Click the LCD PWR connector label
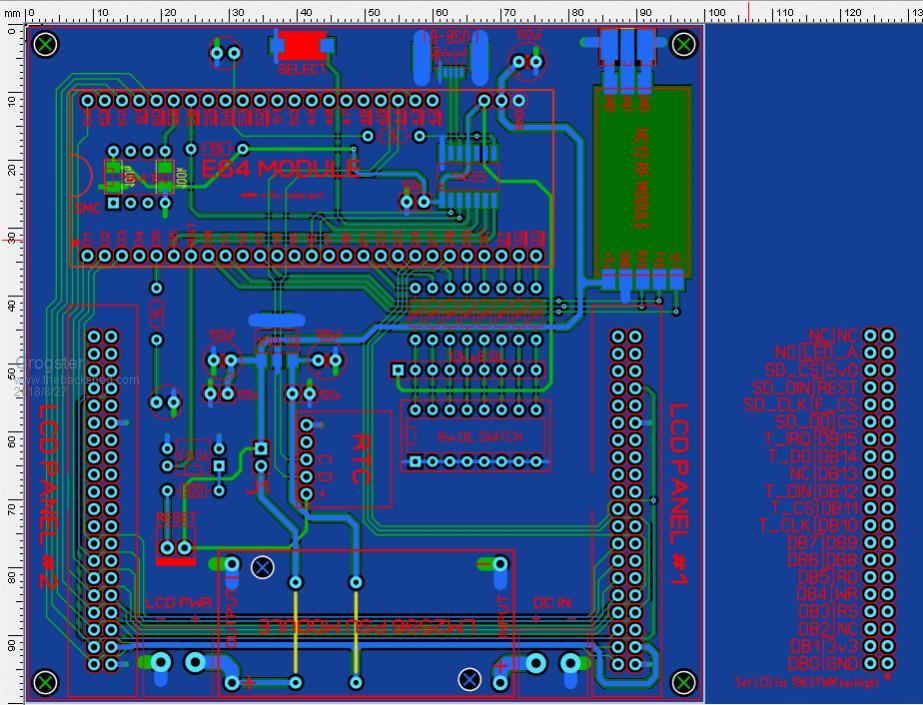This screenshot has height=705, width=923. click(x=178, y=603)
